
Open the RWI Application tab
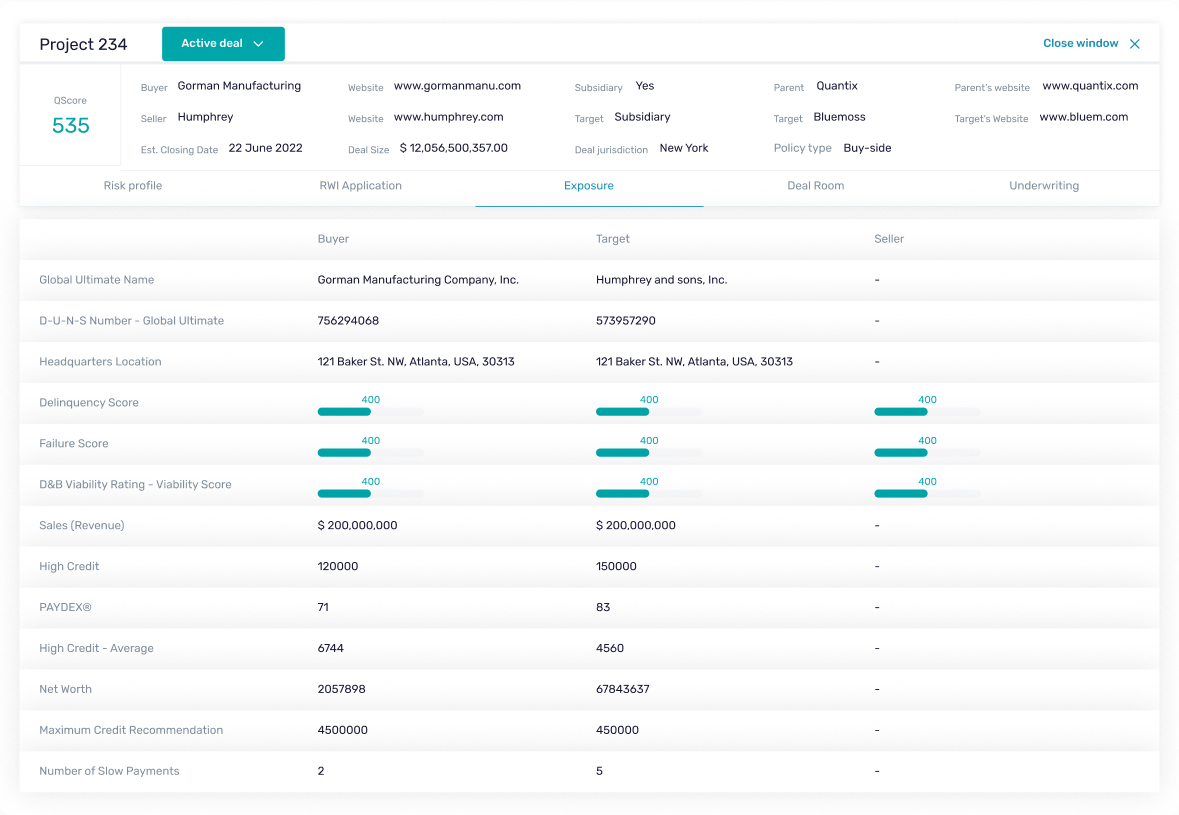[x=360, y=185]
